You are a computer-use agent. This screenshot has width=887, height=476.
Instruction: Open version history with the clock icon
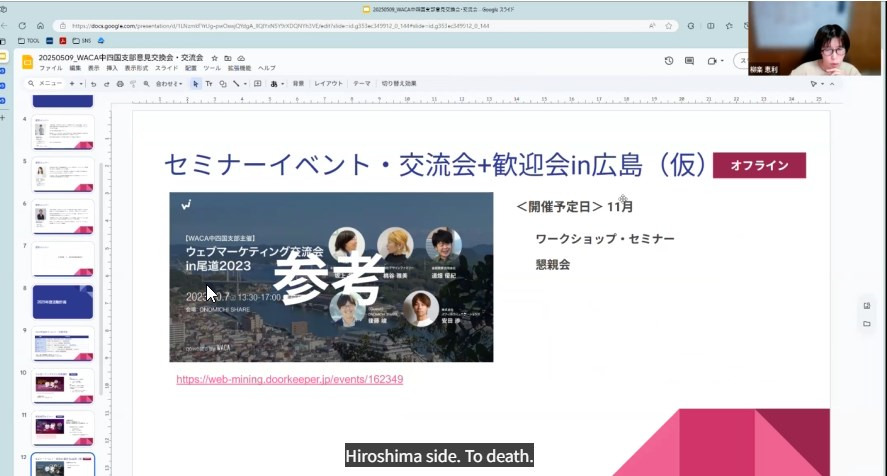coord(668,61)
